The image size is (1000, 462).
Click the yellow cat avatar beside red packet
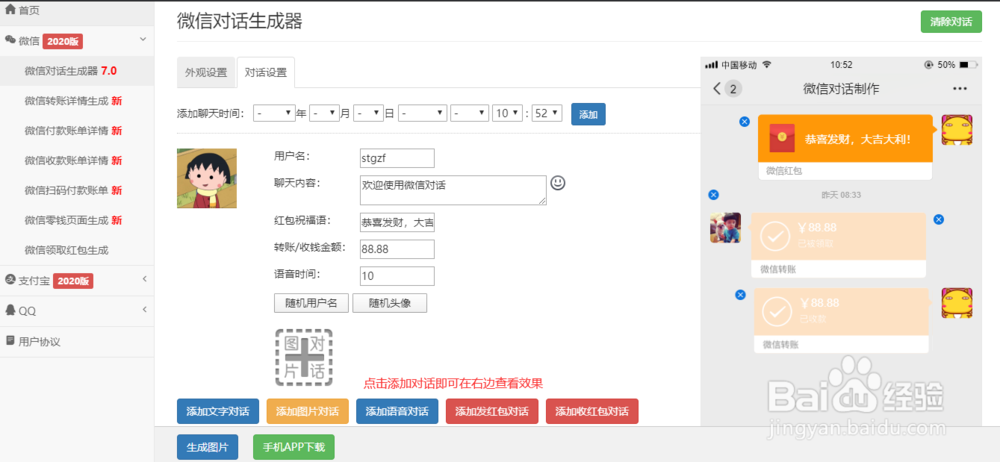tap(957, 130)
